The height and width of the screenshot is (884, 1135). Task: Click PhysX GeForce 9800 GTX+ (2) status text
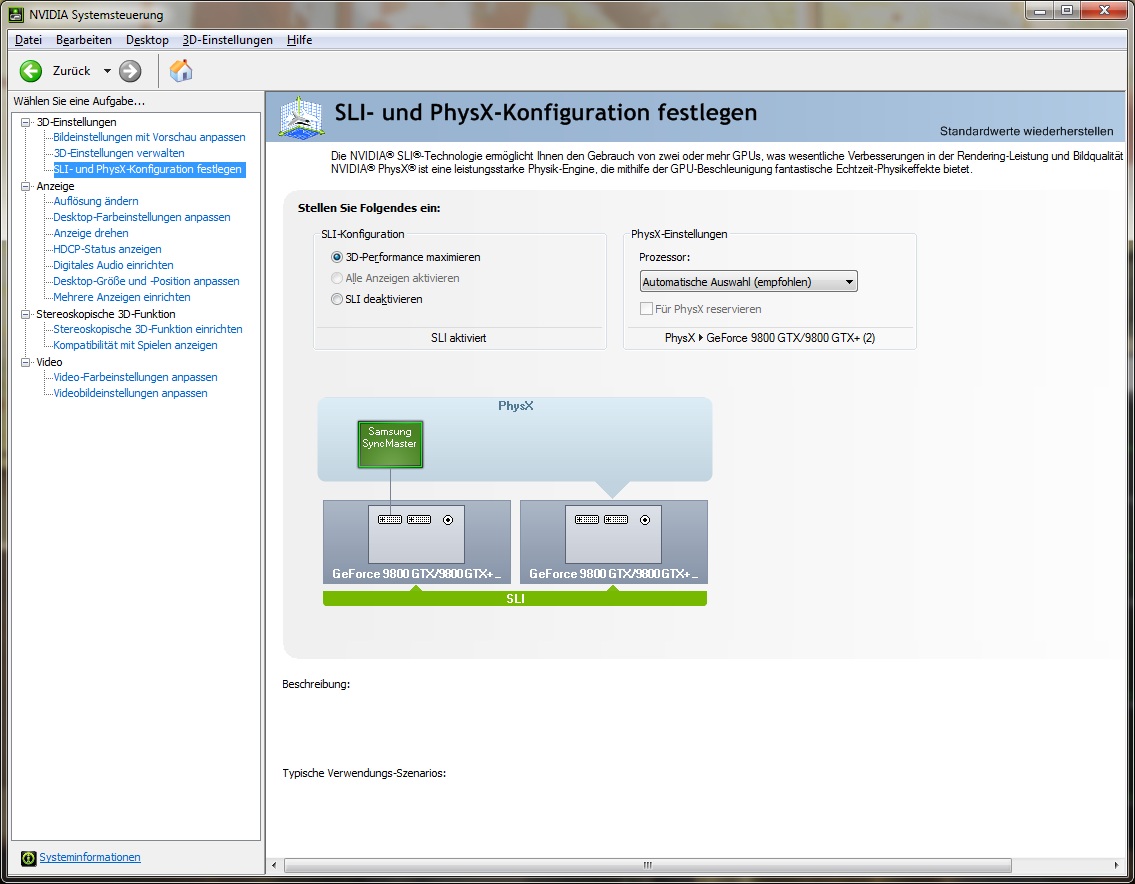tap(769, 338)
